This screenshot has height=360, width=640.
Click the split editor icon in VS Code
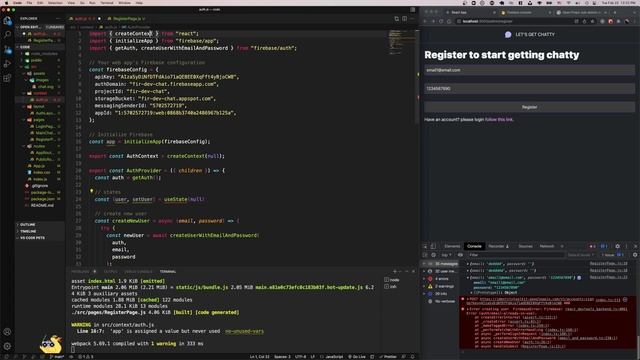pyautogui.click(x=404, y=18)
